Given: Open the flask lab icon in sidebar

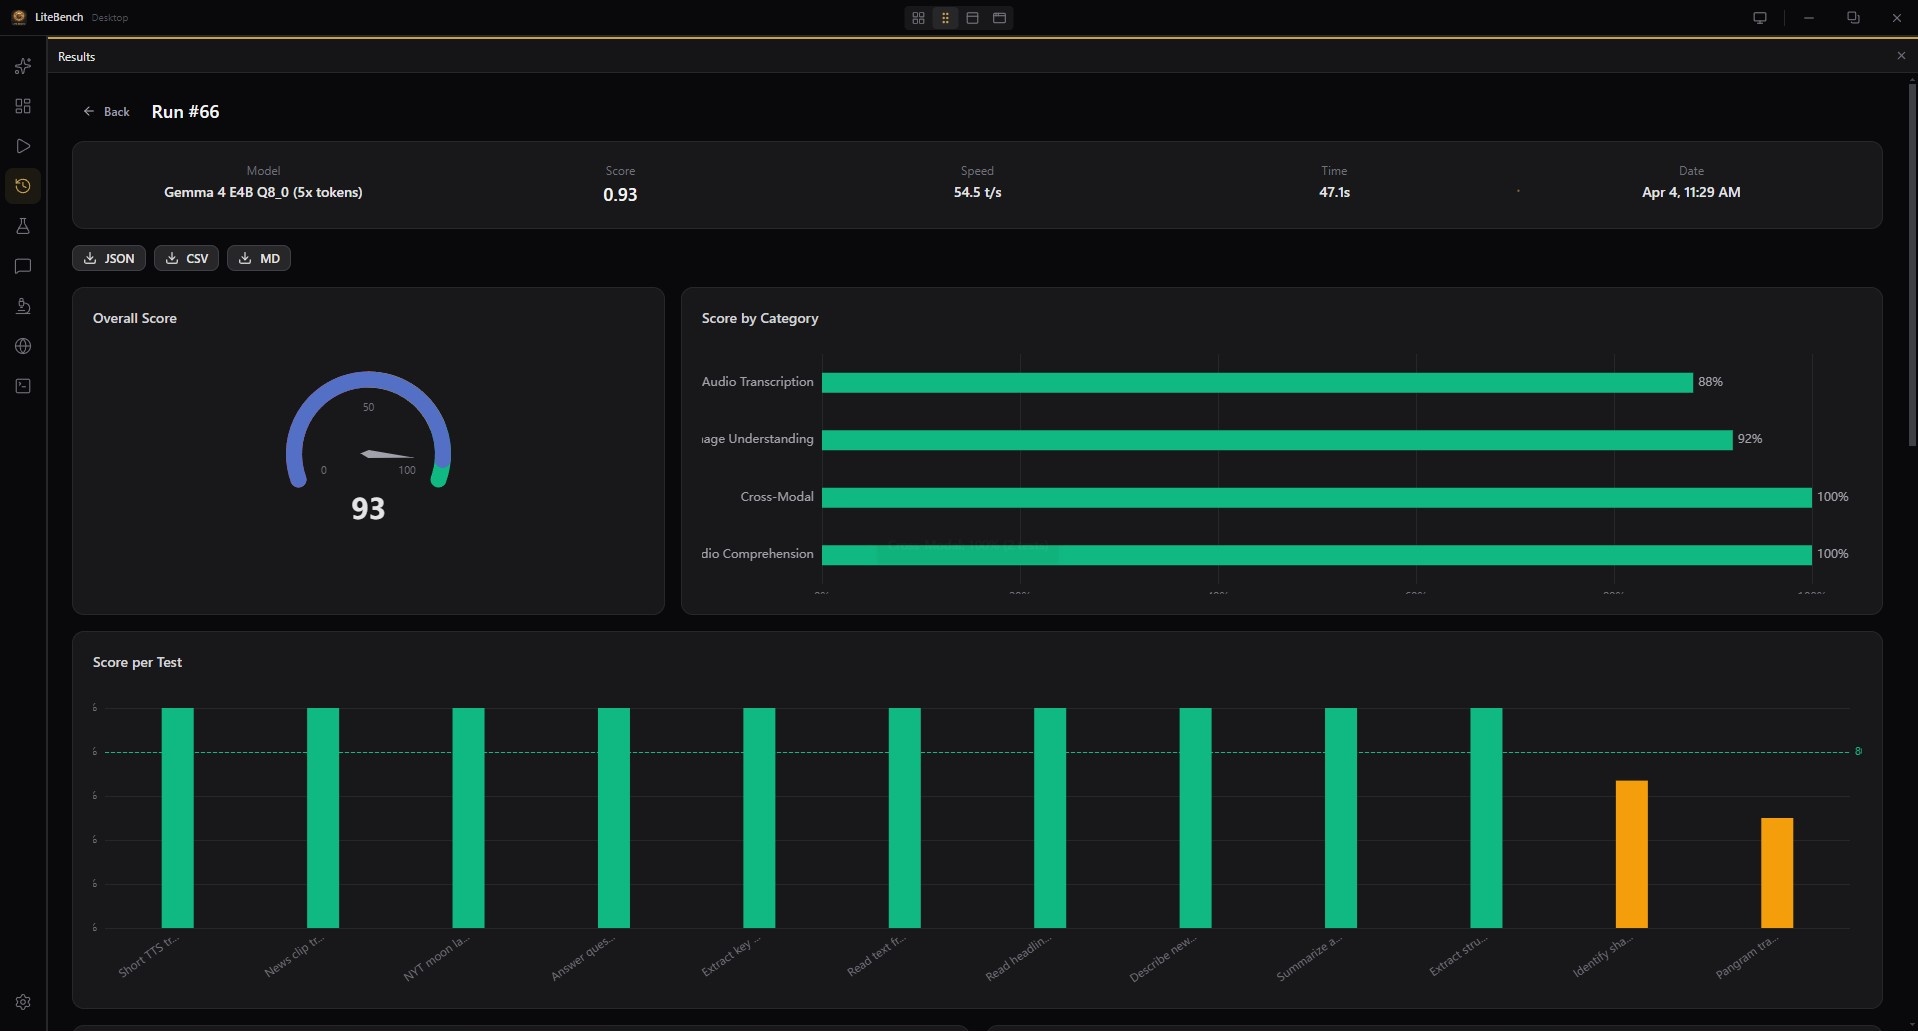Looking at the screenshot, I should click(x=23, y=226).
